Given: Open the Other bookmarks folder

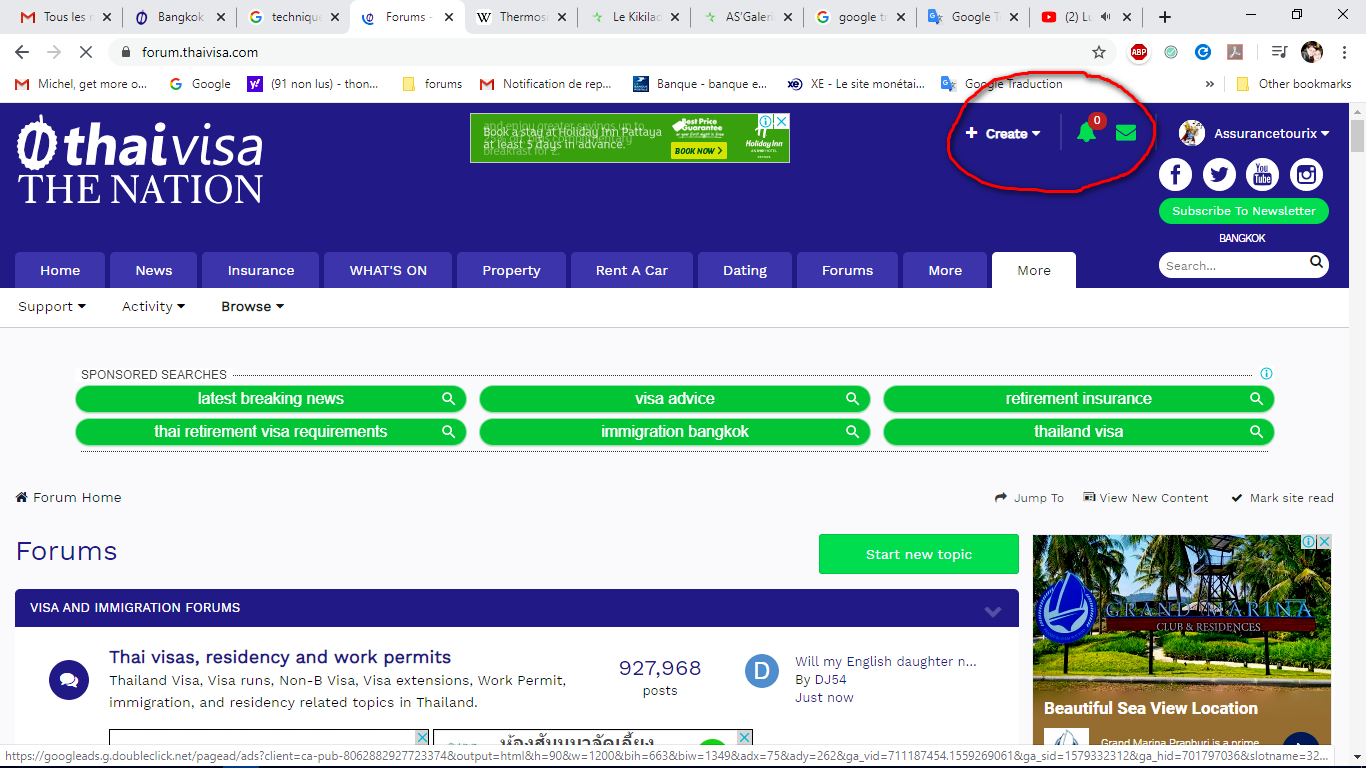Looking at the screenshot, I should point(1294,84).
